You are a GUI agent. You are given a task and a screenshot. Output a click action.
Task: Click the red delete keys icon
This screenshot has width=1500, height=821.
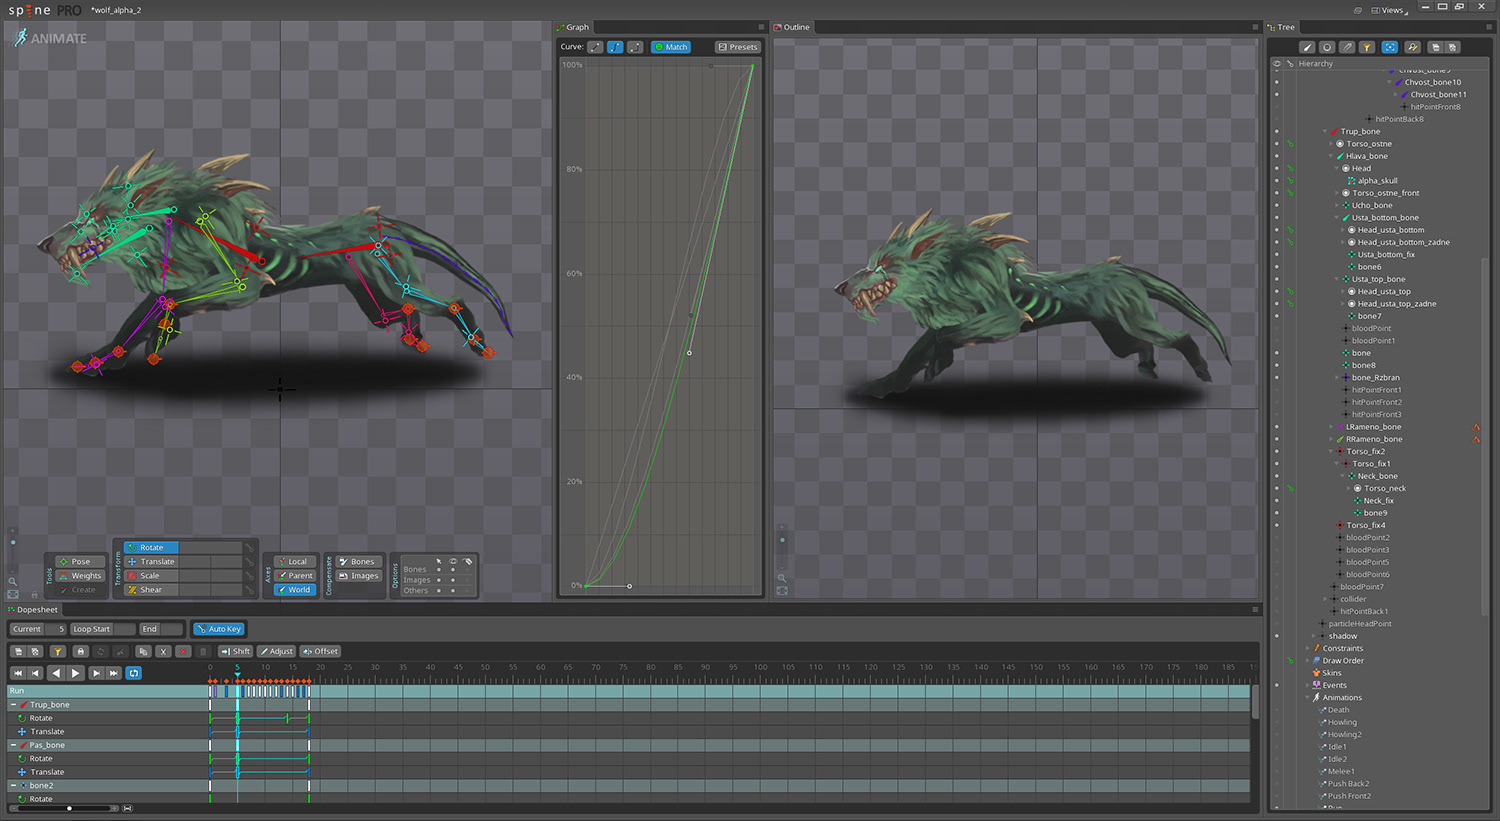pyautogui.click(x=183, y=652)
